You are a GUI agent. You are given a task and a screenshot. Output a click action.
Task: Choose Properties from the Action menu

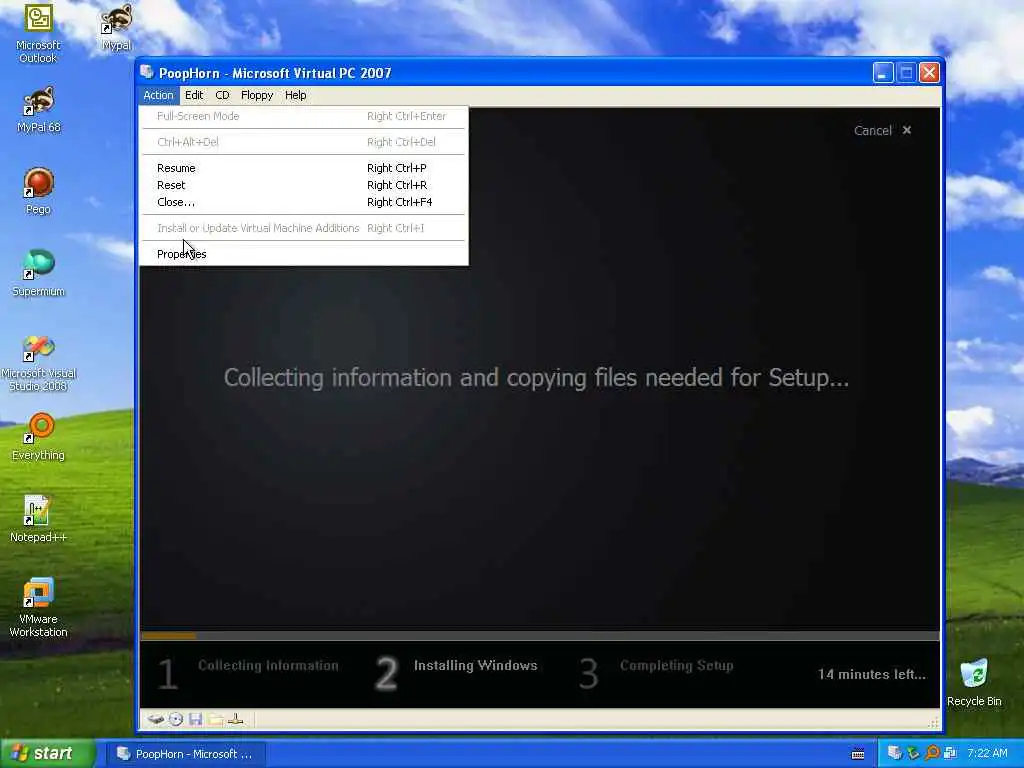(x=304, y=254)
